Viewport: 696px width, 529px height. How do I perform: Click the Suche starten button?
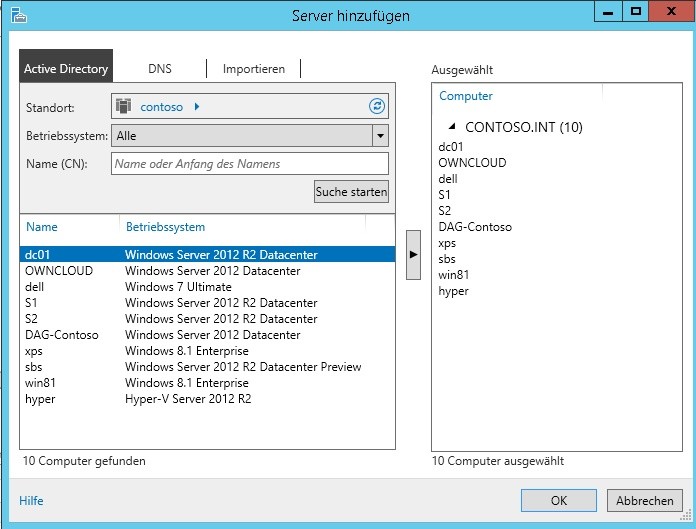point(351,192)
